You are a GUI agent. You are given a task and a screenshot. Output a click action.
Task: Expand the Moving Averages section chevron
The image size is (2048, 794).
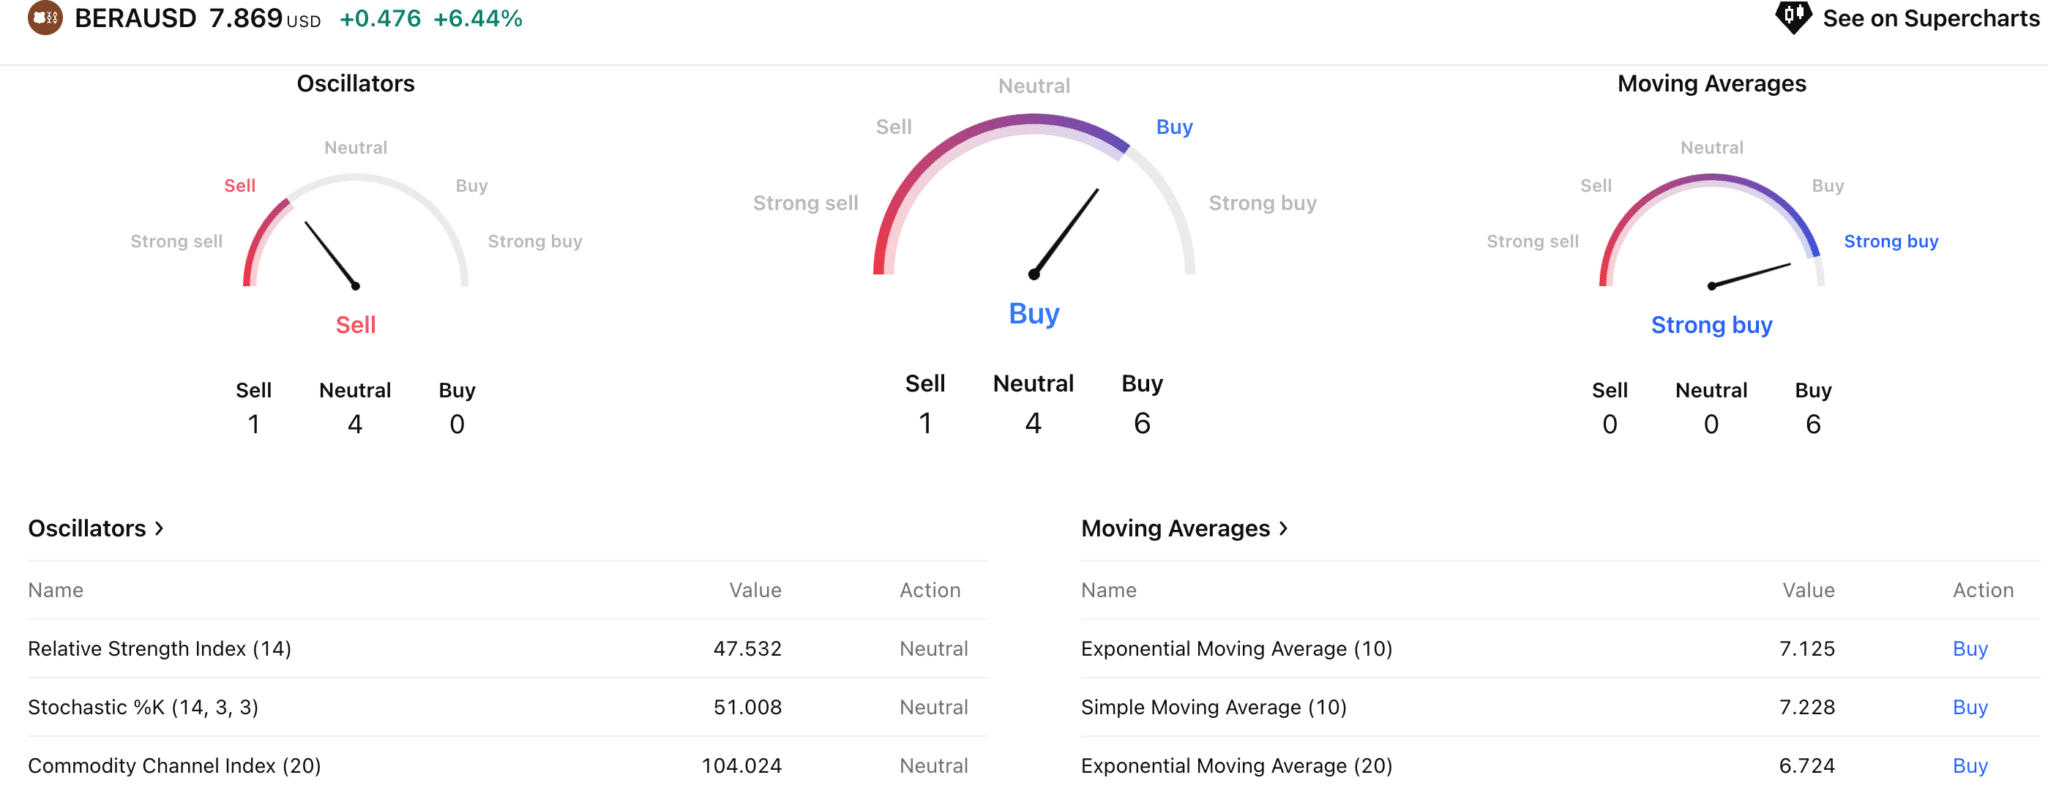point(1283,528)
